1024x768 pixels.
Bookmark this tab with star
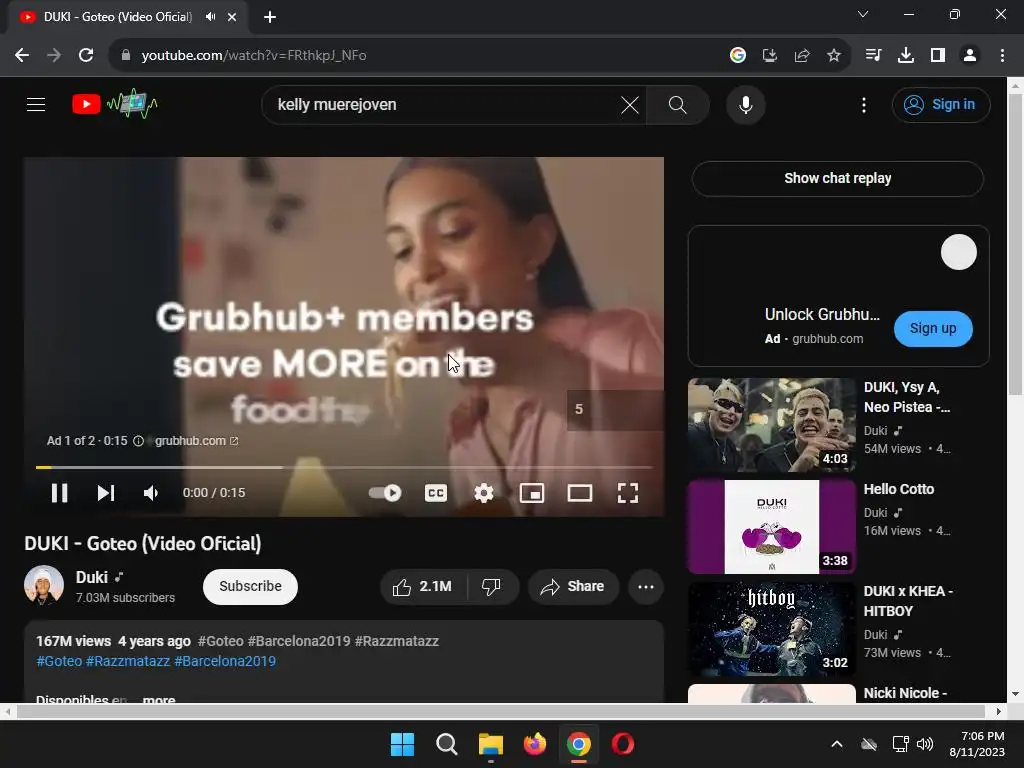pos(833,56)
